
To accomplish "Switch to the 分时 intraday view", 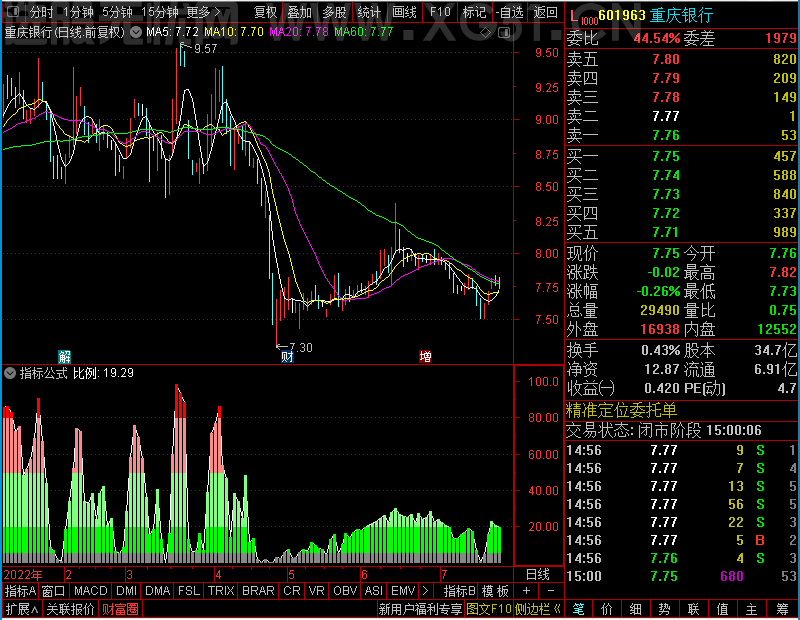I will tap(41, 12).
